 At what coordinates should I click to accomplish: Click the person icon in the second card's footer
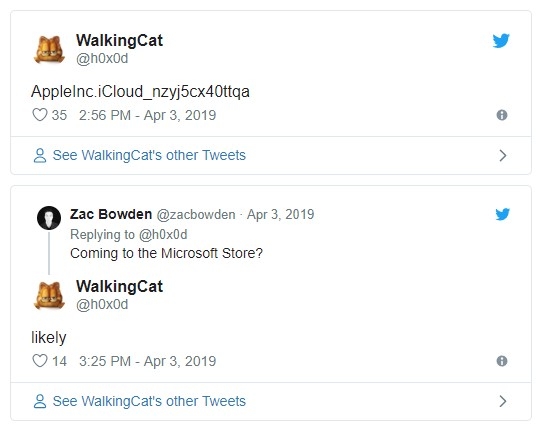40,401
